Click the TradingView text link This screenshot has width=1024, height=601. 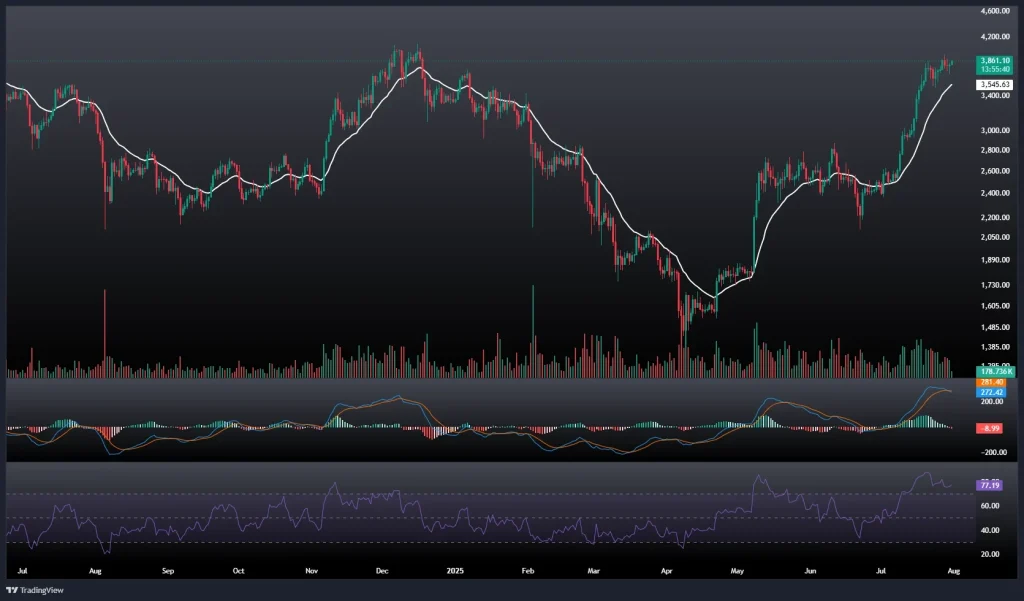[x=44, y=590]
